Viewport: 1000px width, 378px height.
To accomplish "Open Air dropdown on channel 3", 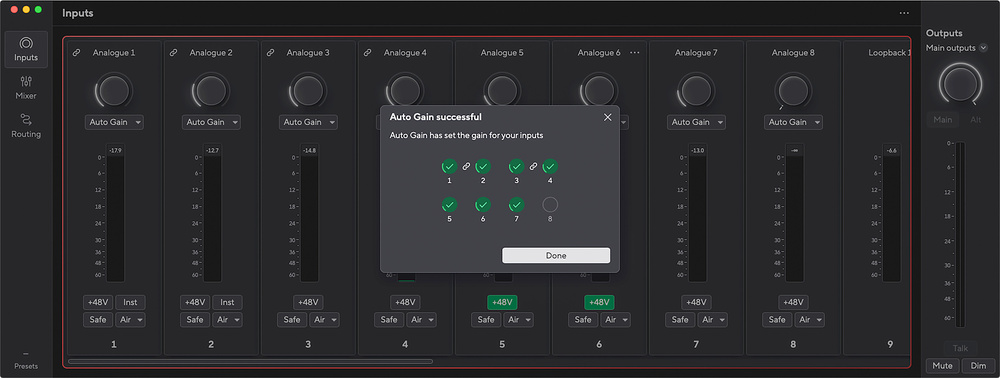I will 325,319.
